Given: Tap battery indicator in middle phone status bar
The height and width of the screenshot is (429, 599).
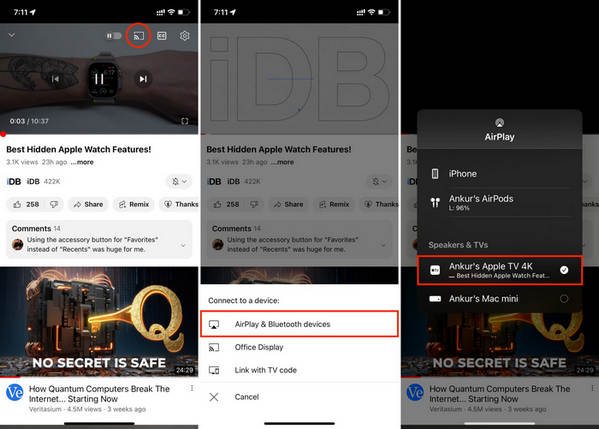Looking at the screenshot, I should tap(384, 12).
